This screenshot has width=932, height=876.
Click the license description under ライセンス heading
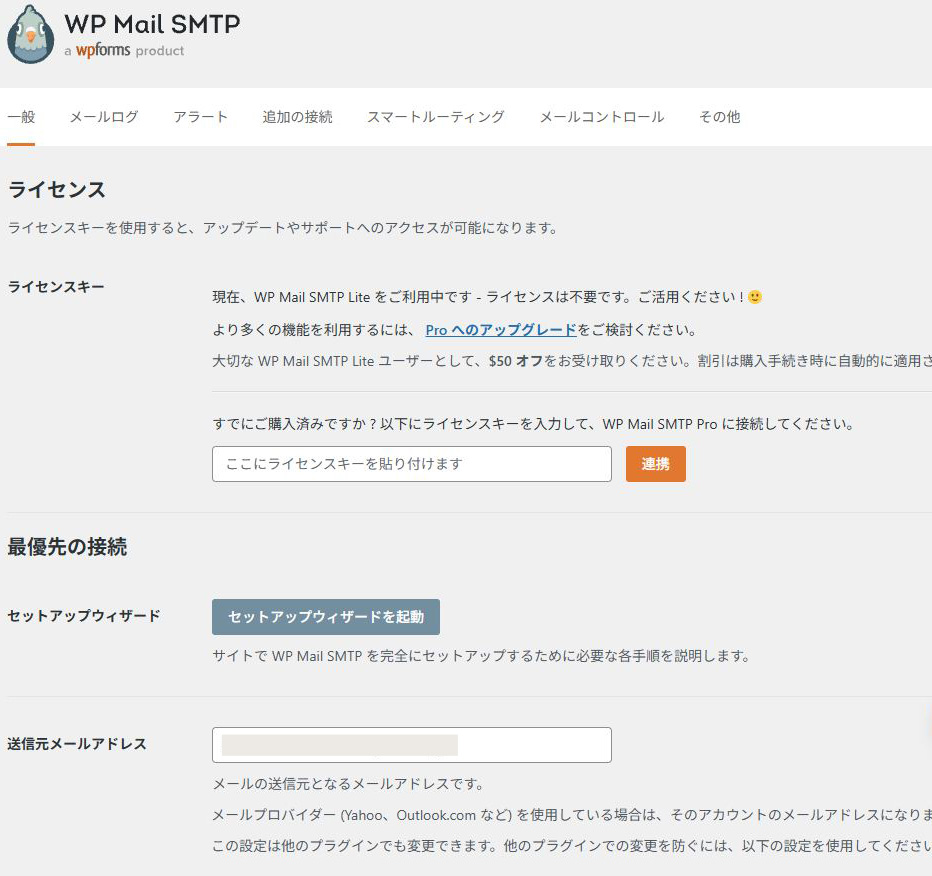tap(283, 228)
